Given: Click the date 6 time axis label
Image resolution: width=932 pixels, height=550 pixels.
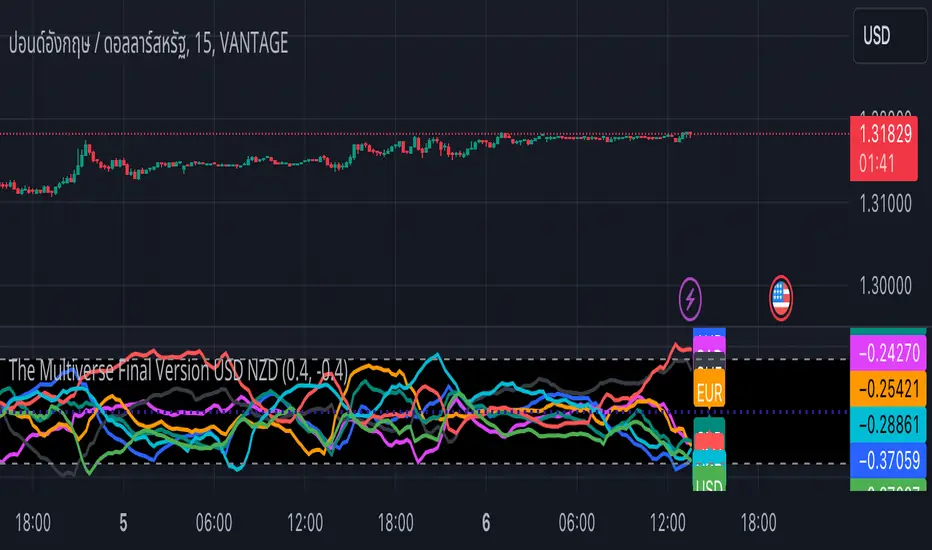Looking at the screenshot, I should click(x=486, y=523).
